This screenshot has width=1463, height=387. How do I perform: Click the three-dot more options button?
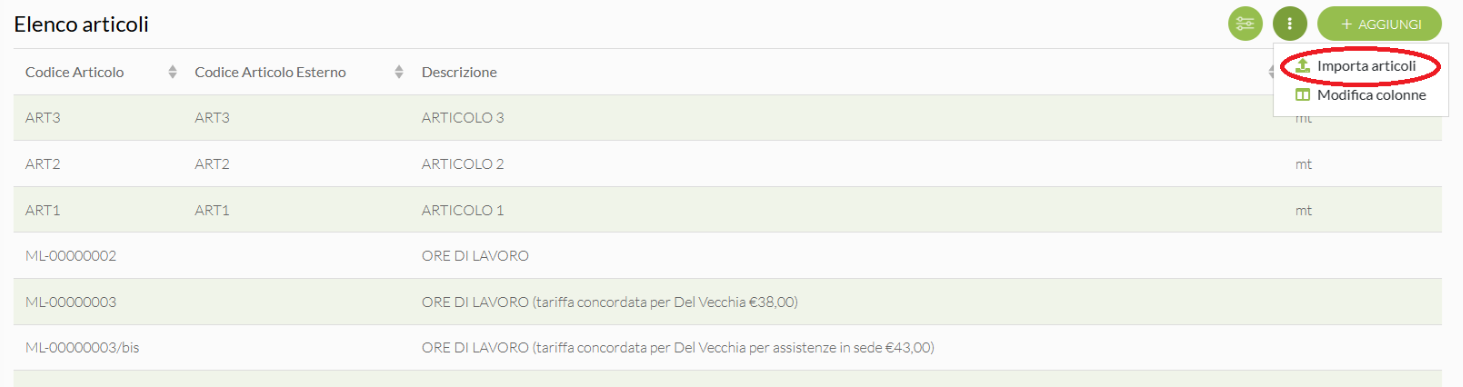[1291, 23]
